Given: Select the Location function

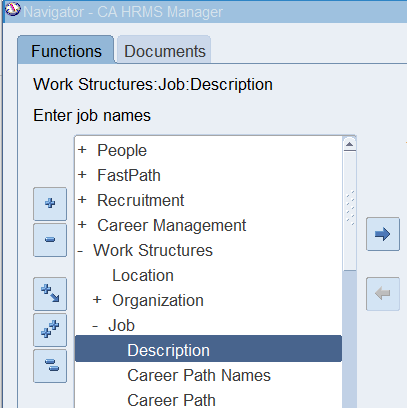Looking at the screenshot, I should pos(143,275).
